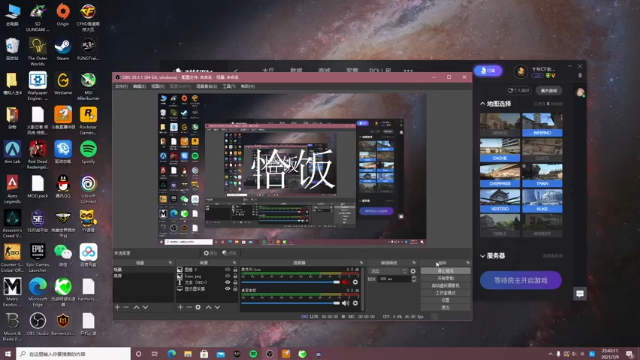Screen dimensions: 640x360
Task: Open the OBS 工具(T) menu
Action: (x=229, y=87)
